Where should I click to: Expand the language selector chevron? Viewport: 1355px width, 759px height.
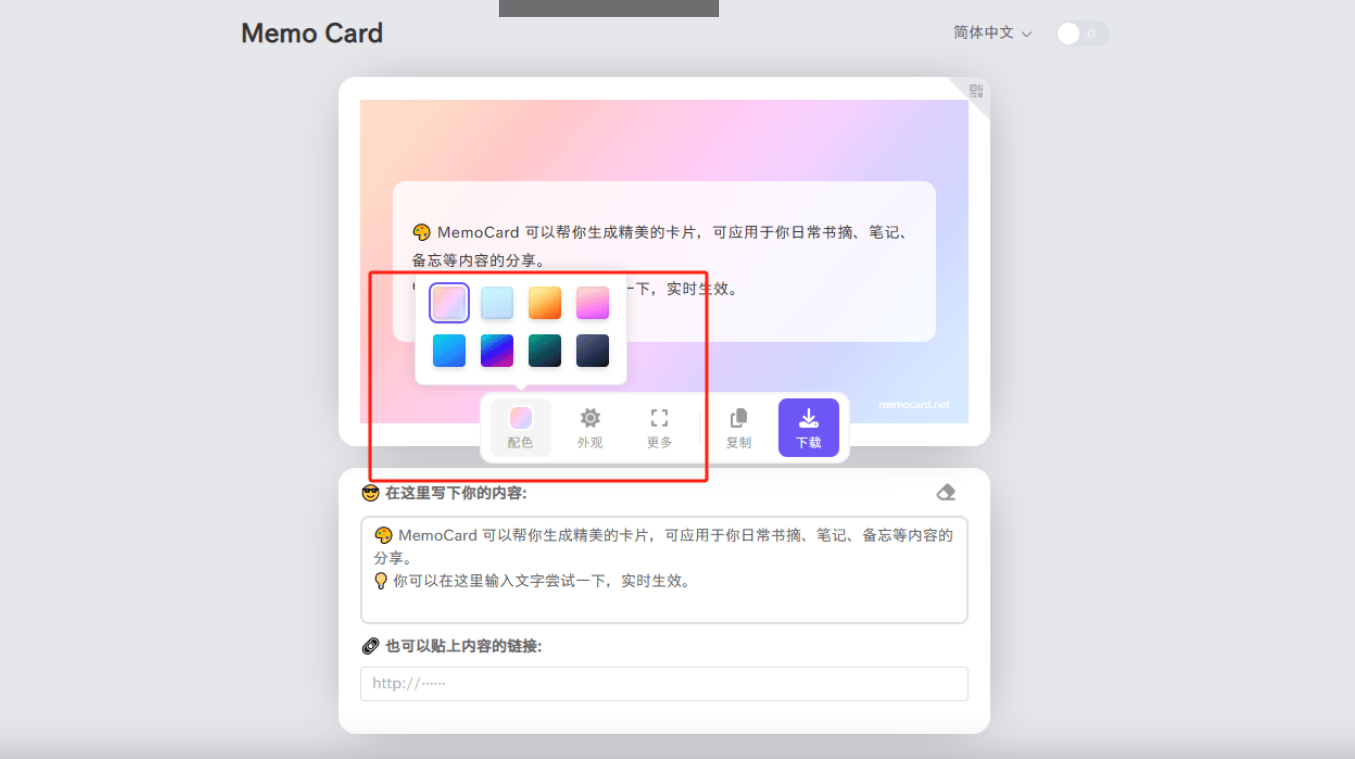coord(1028,33)
